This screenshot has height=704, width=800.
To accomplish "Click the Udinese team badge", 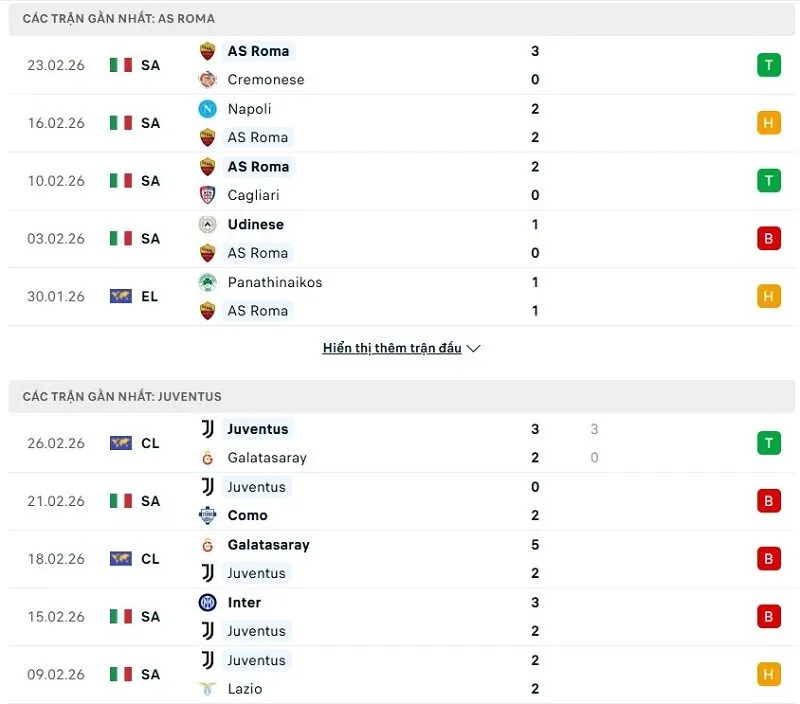I will [208, 224].
